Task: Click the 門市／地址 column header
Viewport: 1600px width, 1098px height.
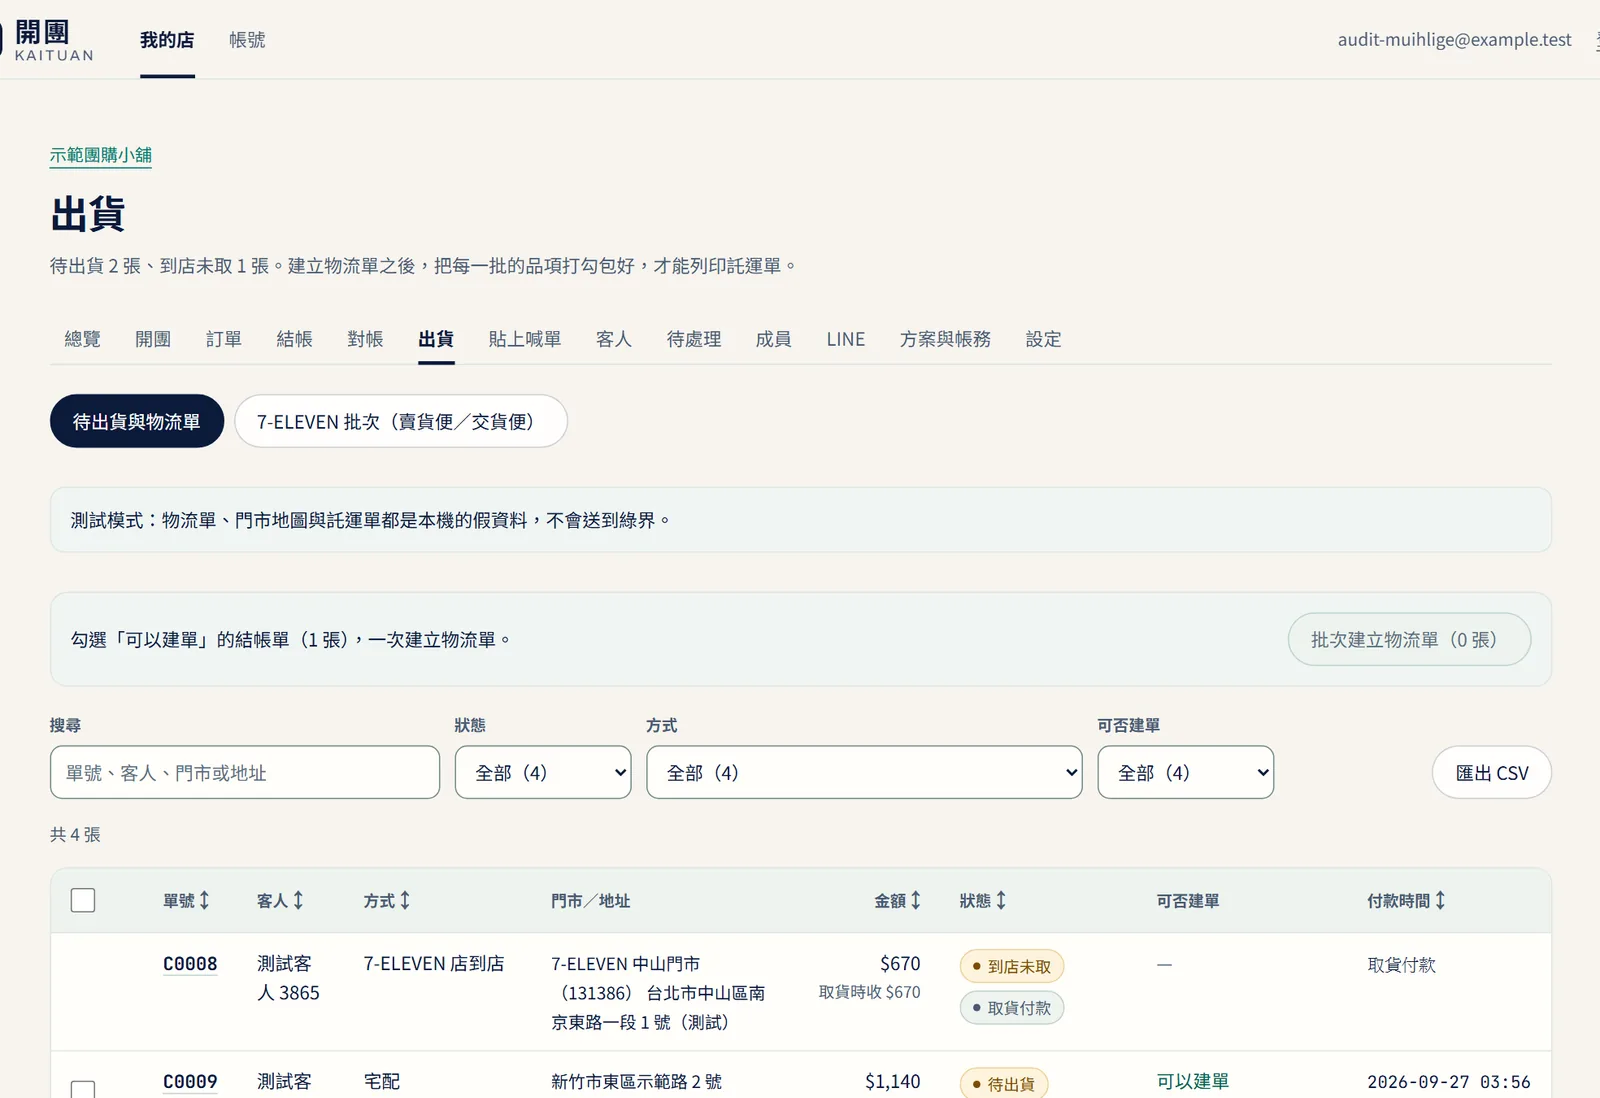Action: (591, 901)
